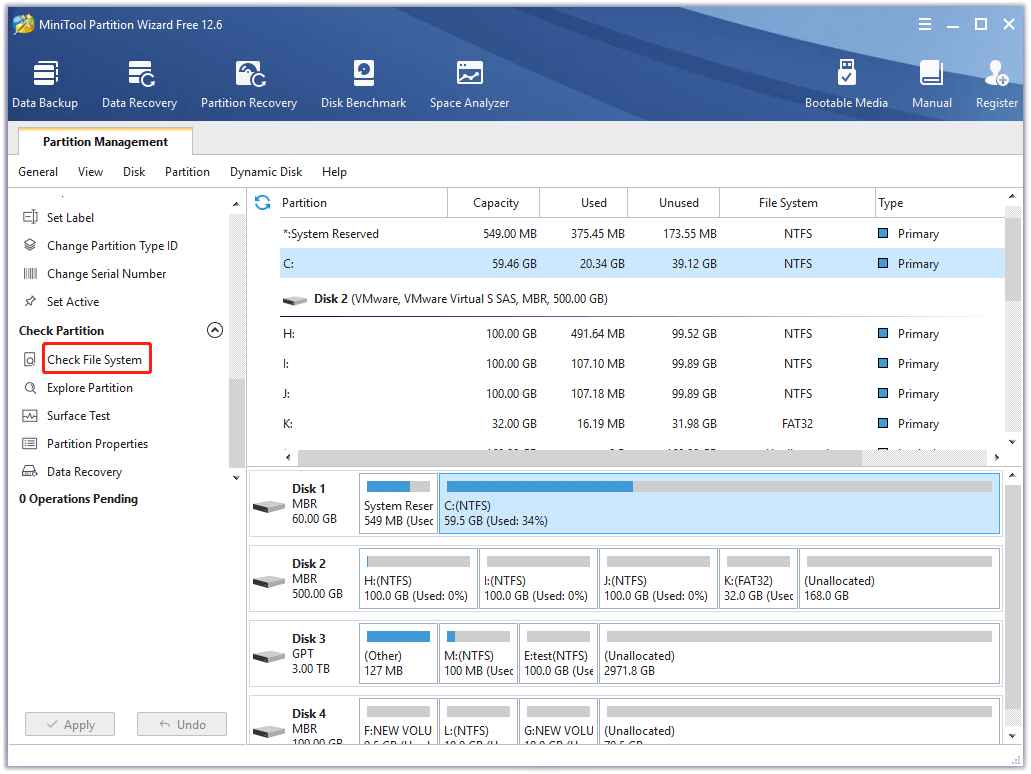Click Explore Partition option

(89, 388)
